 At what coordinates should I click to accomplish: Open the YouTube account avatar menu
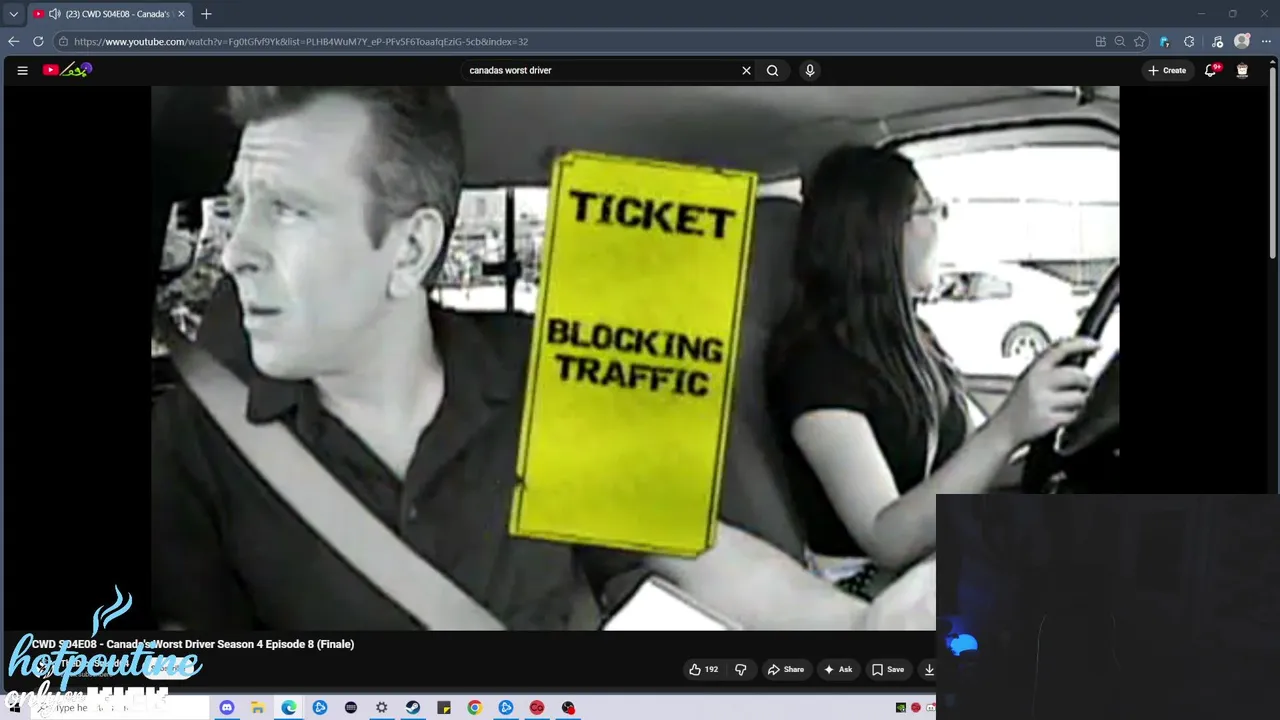(1242, 70)
